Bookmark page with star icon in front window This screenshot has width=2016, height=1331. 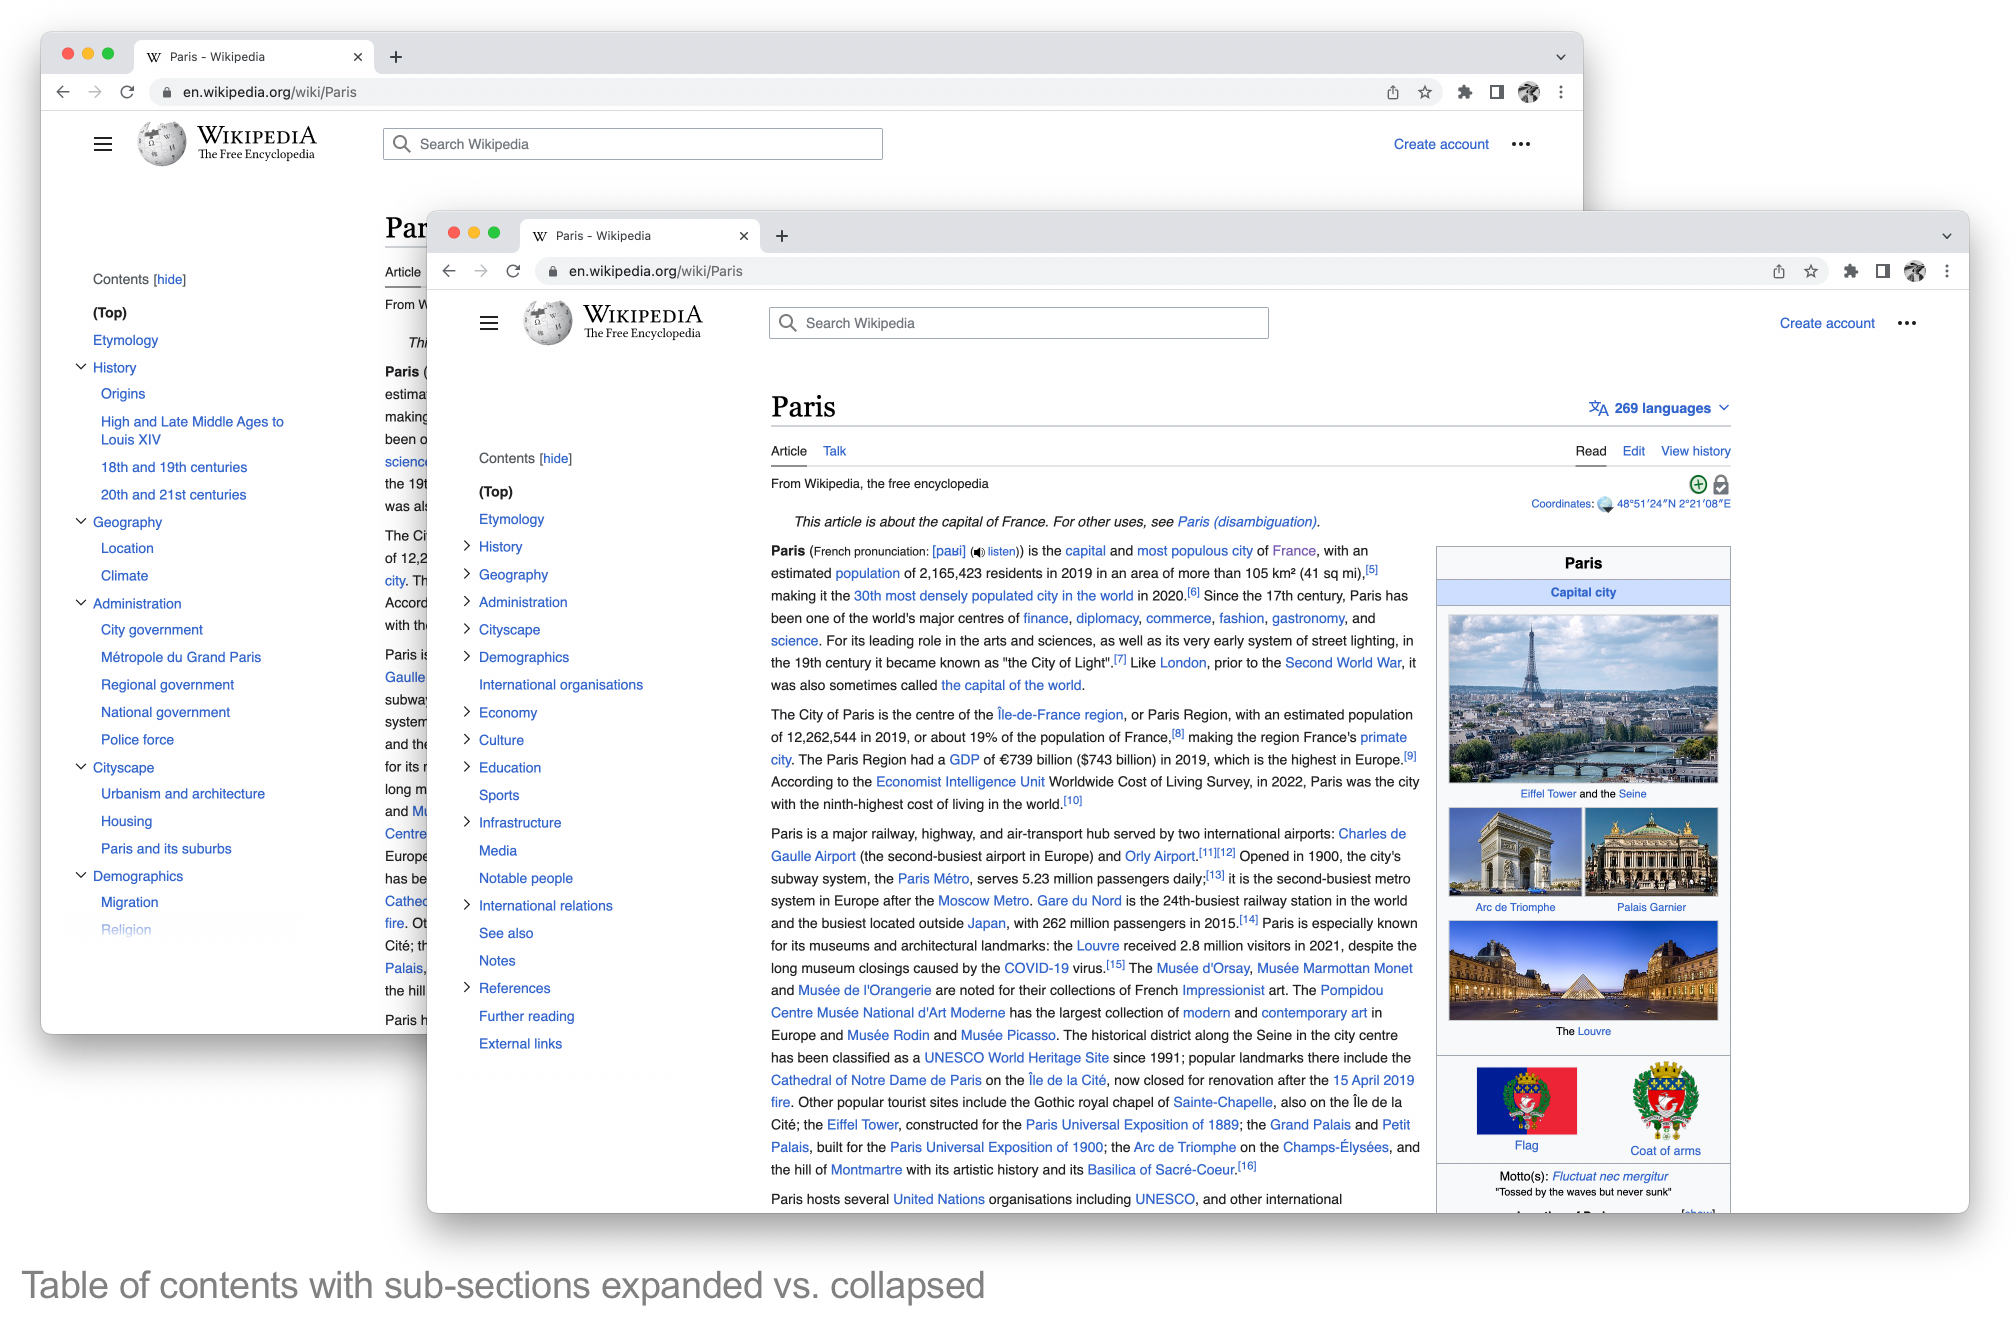pos(1811,271)
